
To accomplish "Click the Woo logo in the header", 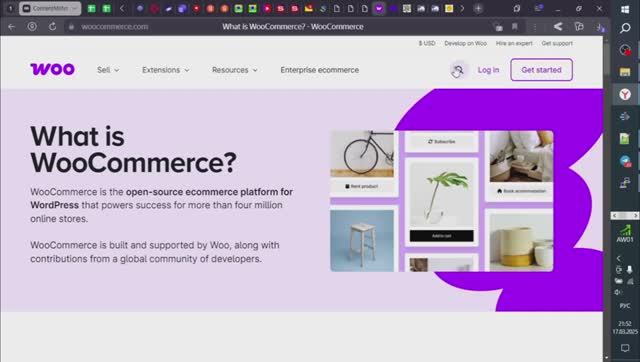I will click(52, 69).
